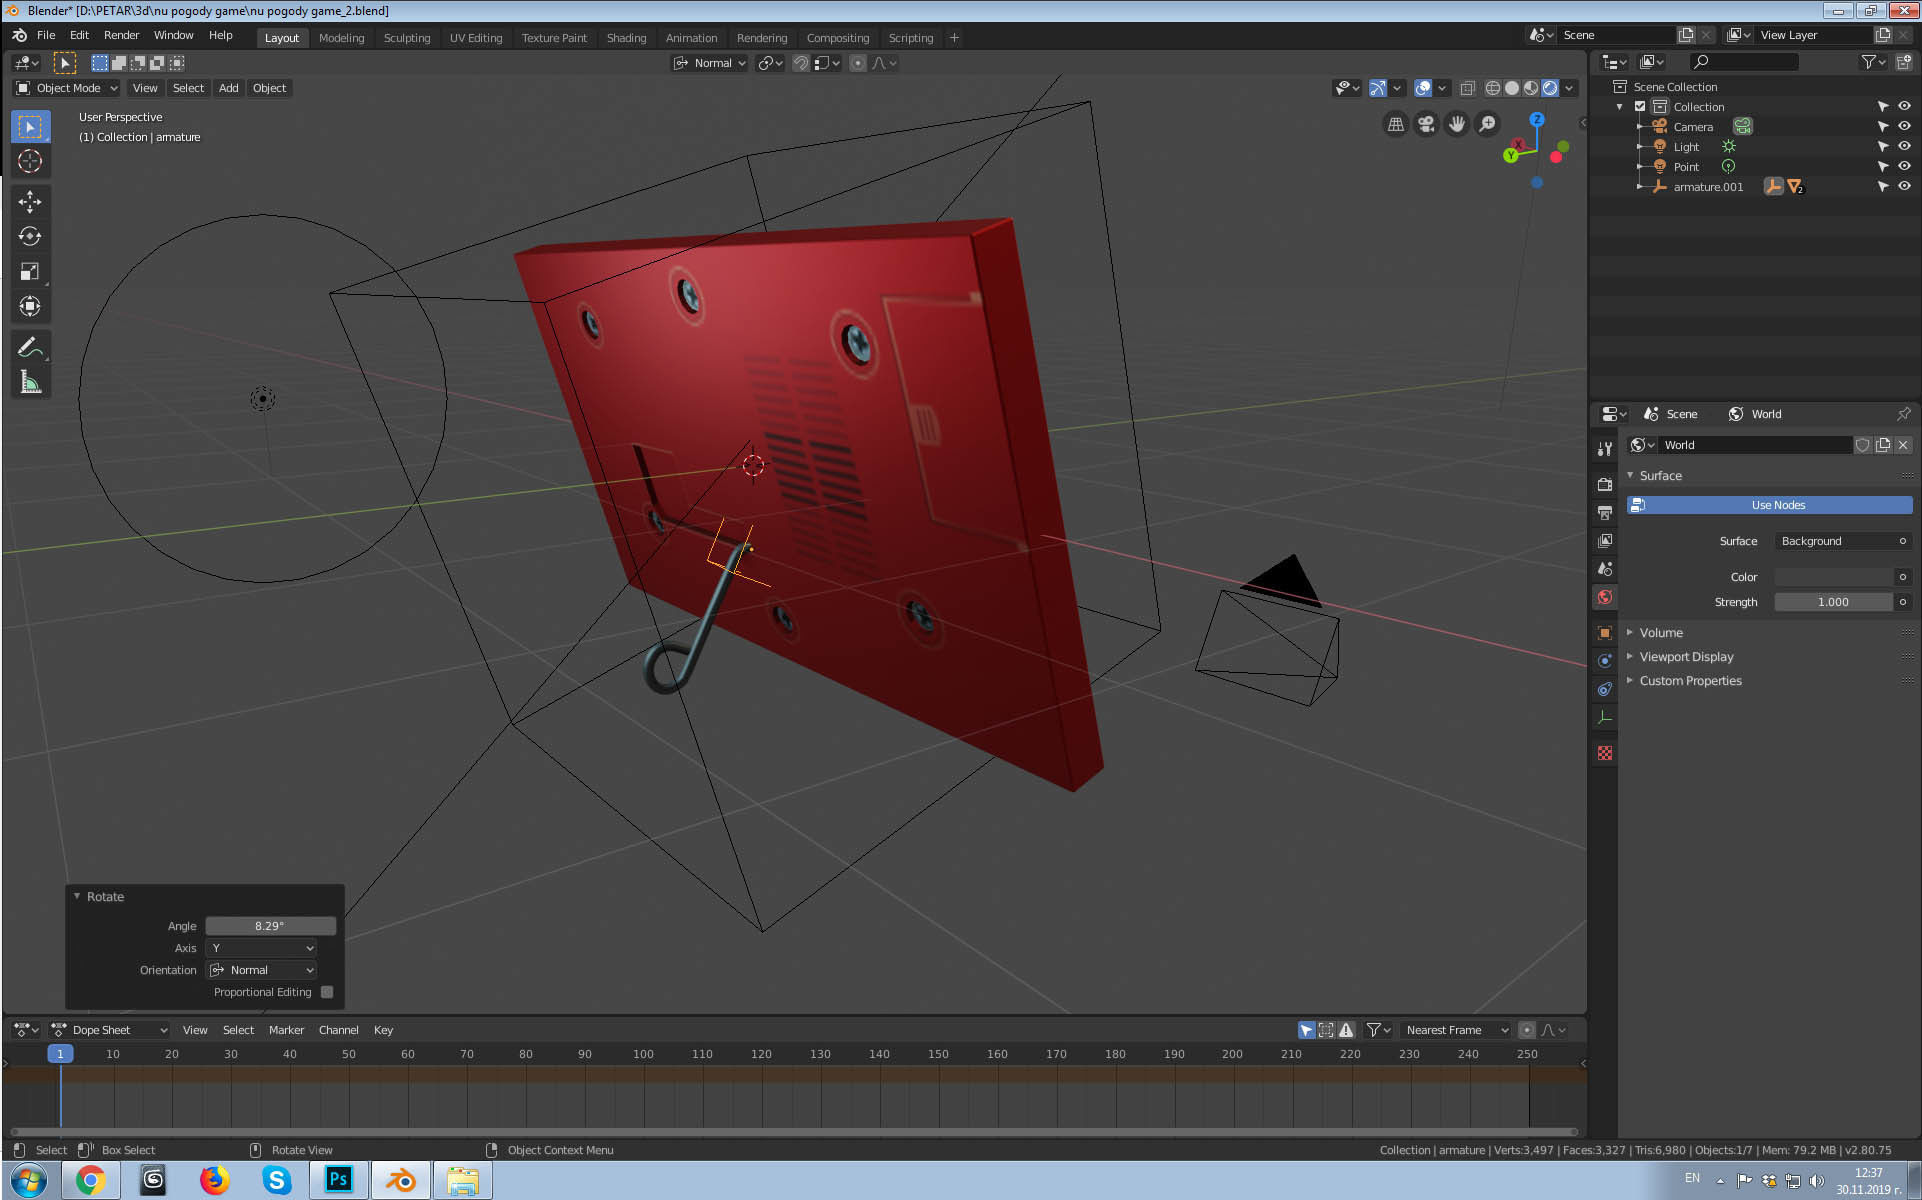Switch to the Shading workspace tab
1922x1200 pixels.
[626, 38]
